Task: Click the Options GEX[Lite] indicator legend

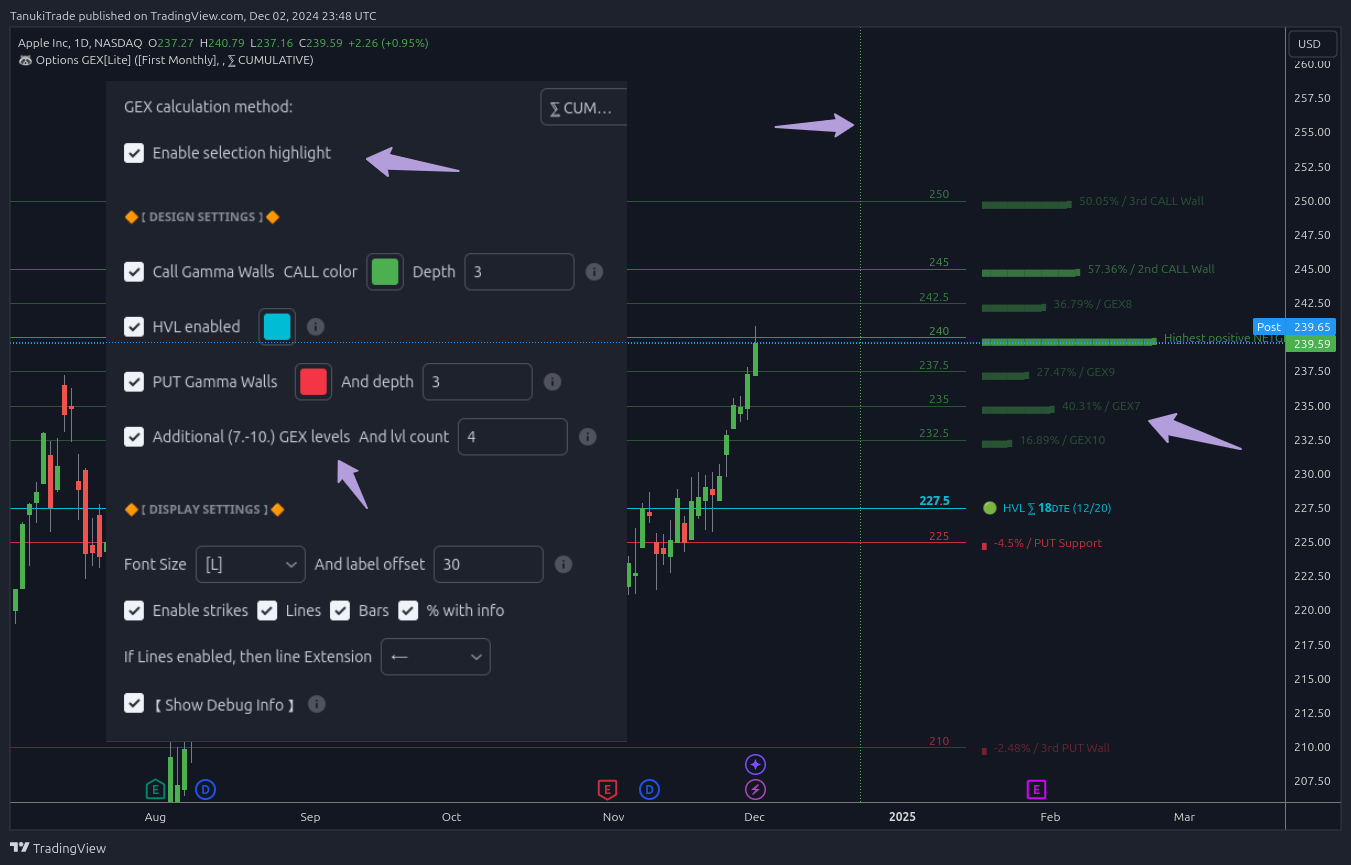Action: (x=166, y=60)
